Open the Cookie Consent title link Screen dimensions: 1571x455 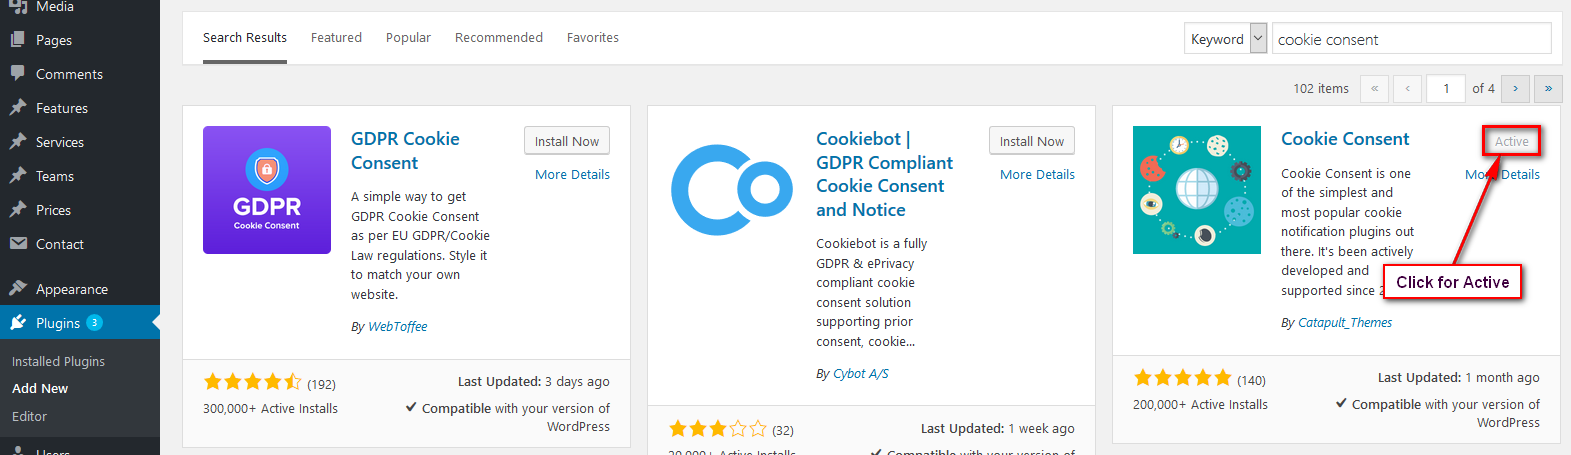click(x=1345, y=139)
